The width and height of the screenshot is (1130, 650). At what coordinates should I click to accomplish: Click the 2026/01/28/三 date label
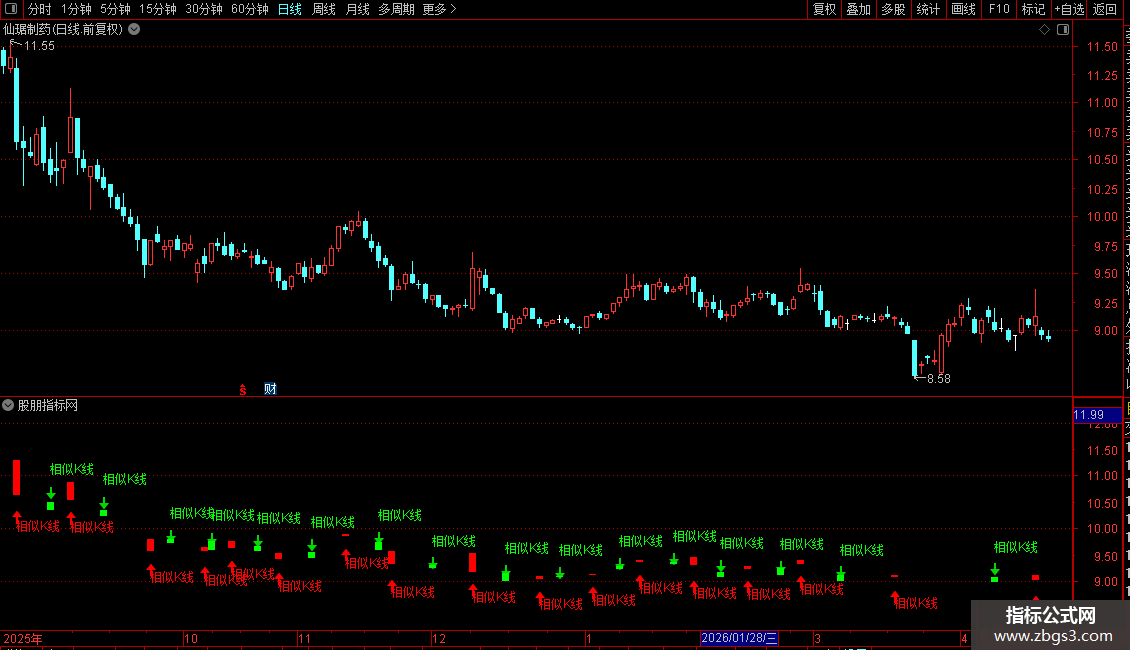point(739,638)
